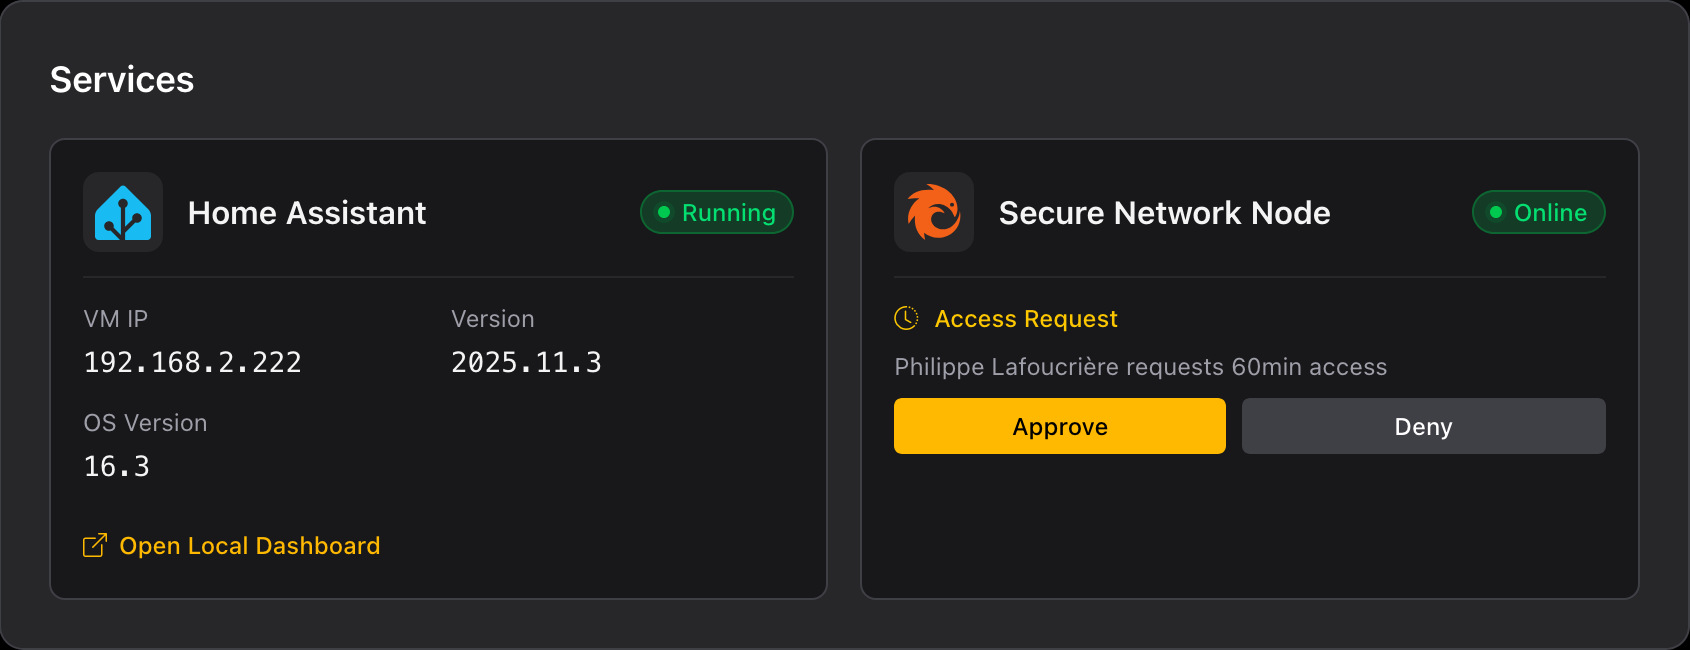The width and height of the screenshot is (1690, 650).
Task: Click the Running status badge text
Action: click(x=728, y=213)
